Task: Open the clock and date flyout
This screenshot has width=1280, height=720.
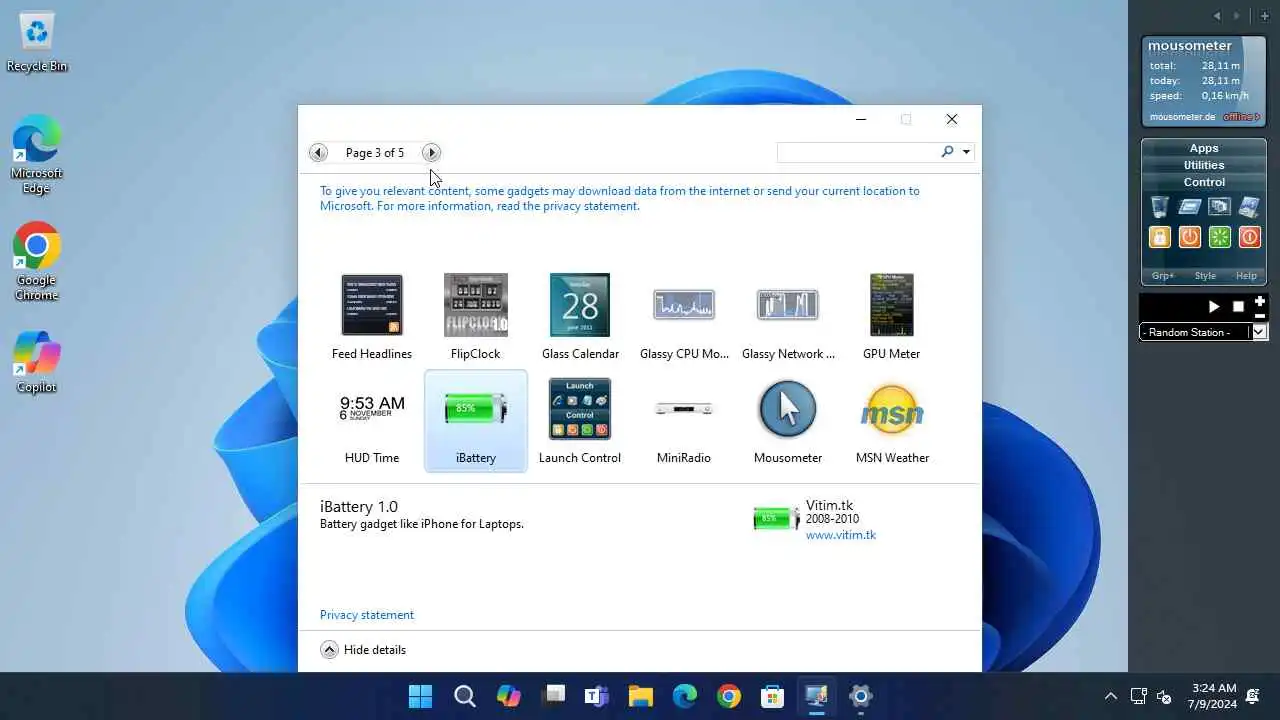Action: click(1212, 696)
